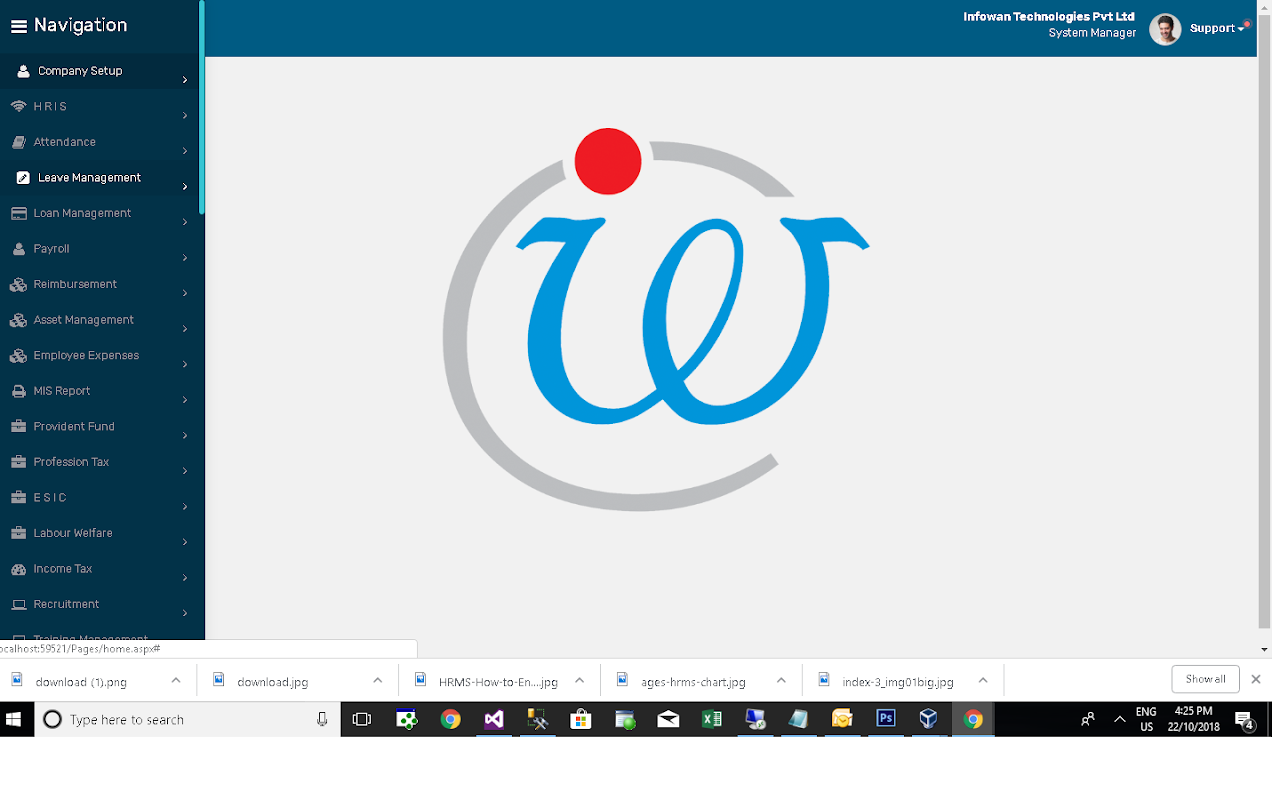Viewport: 1280px width, 800px height.
Task: Click the Loan Management card icon
Action: (x=18, y=213)
